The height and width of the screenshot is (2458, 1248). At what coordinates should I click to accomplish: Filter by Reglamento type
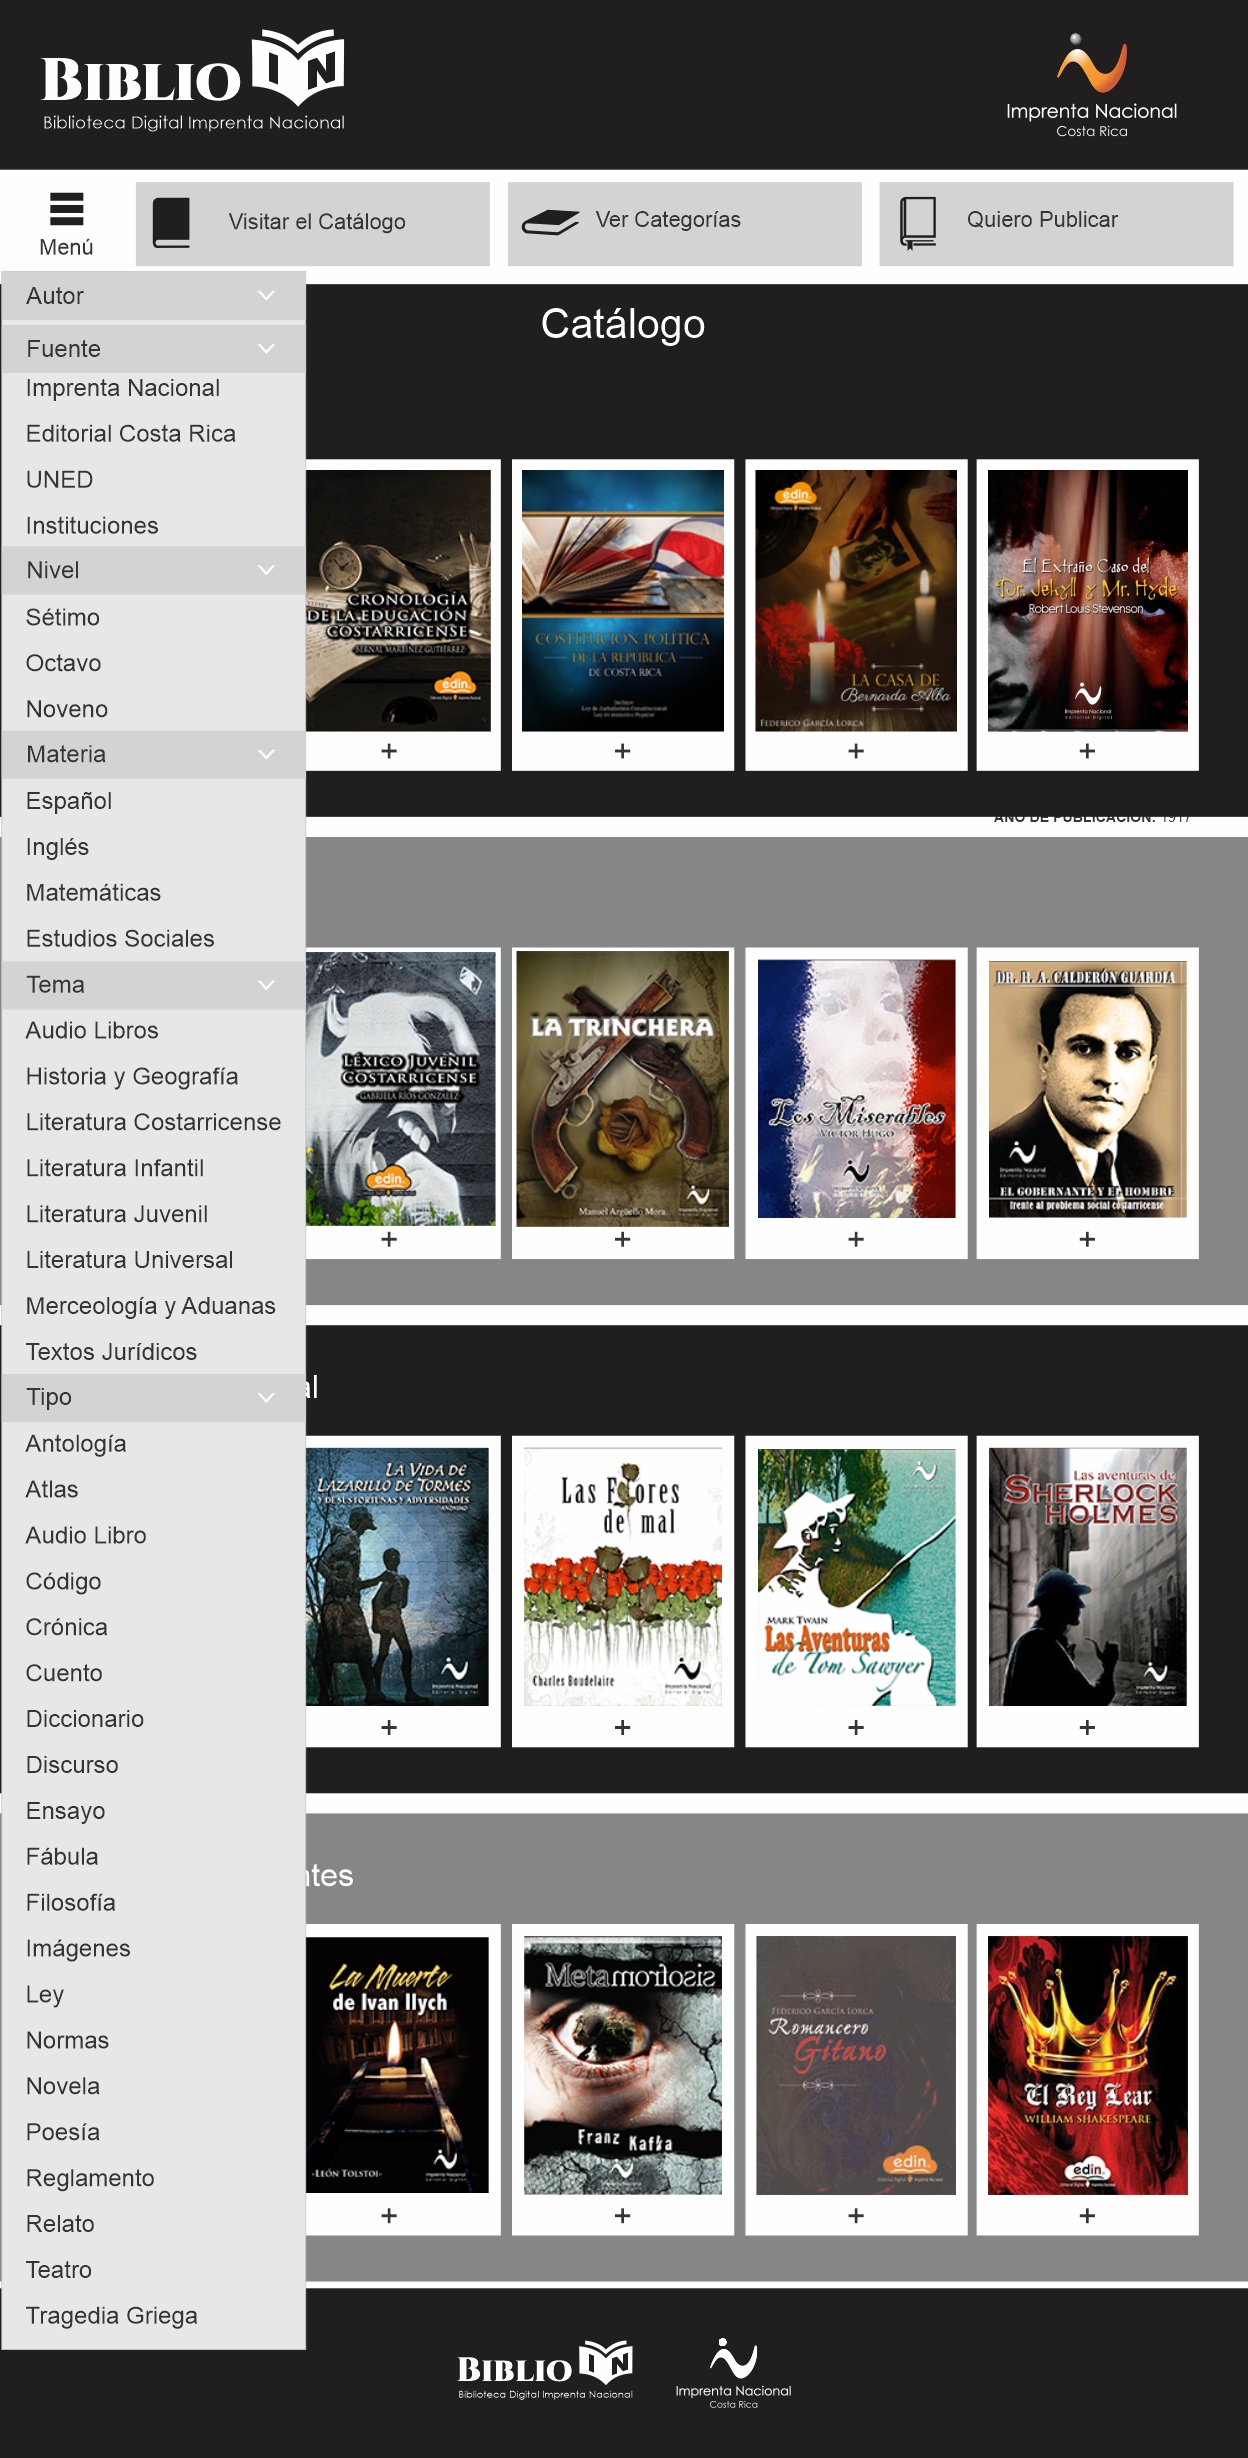[90, 2178]
